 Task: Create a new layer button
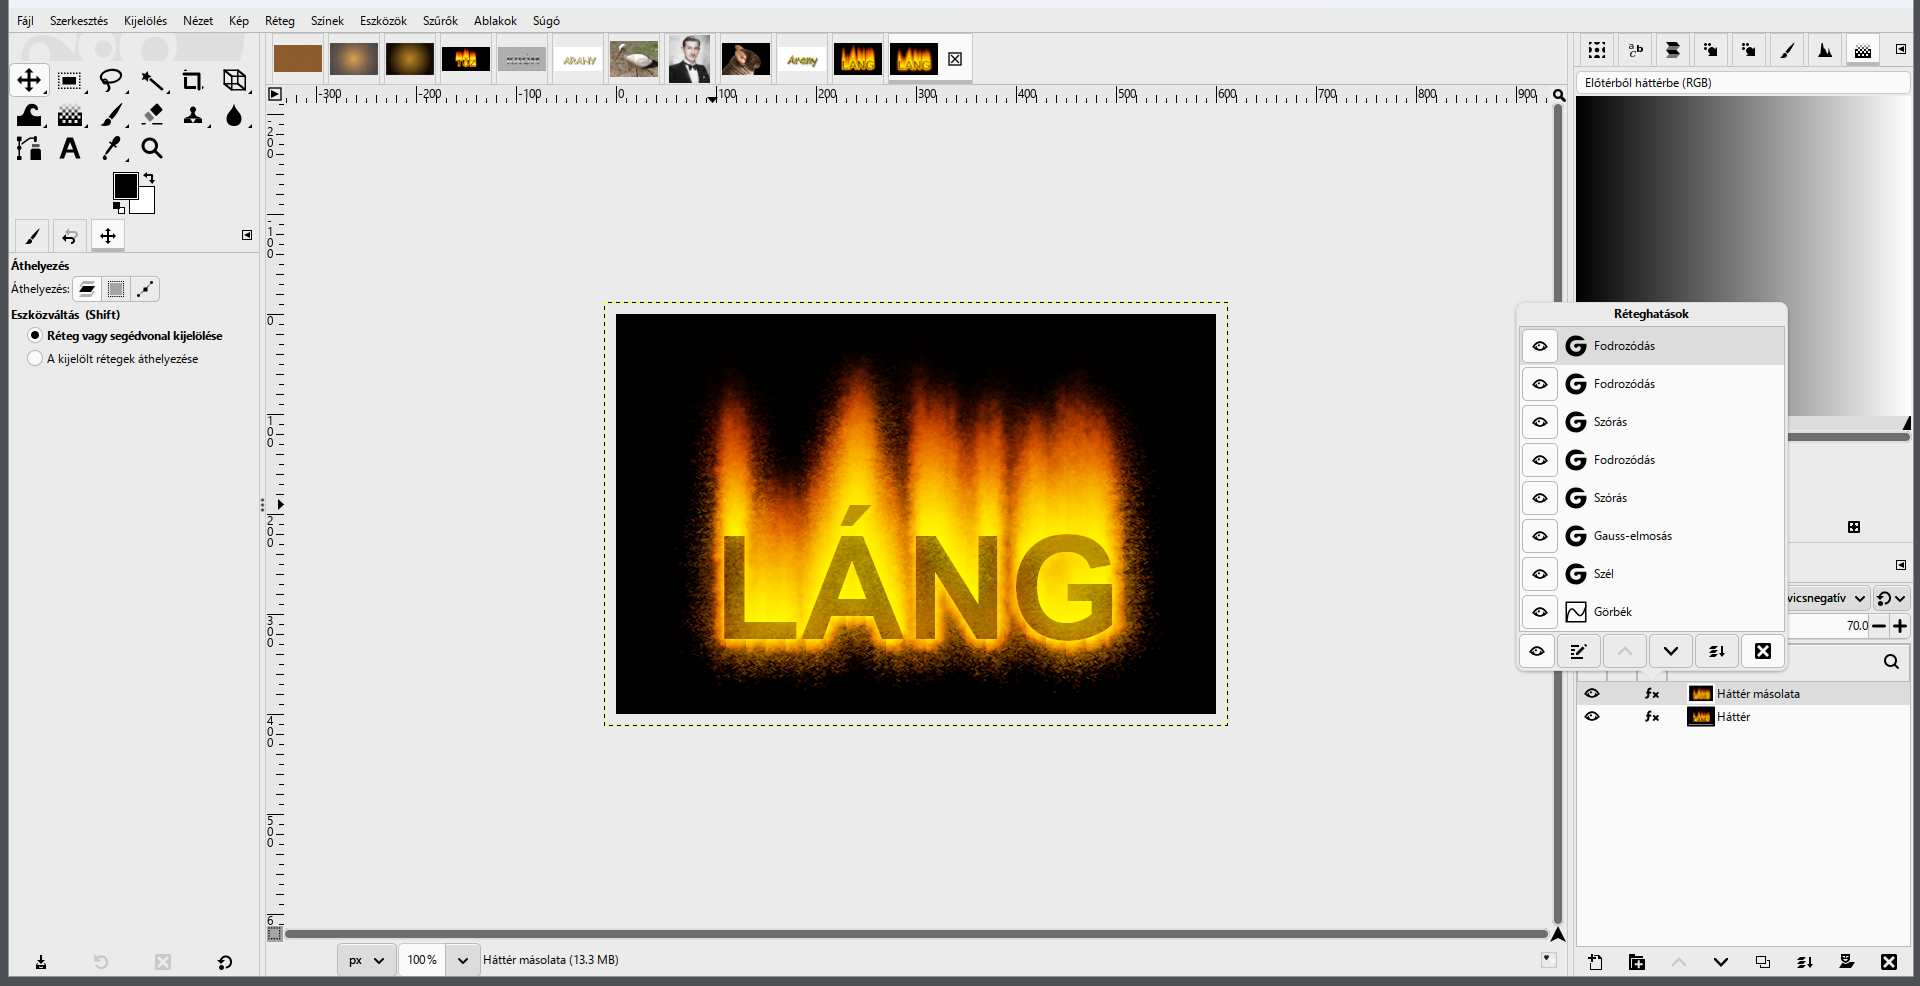tap(1595, 962)
